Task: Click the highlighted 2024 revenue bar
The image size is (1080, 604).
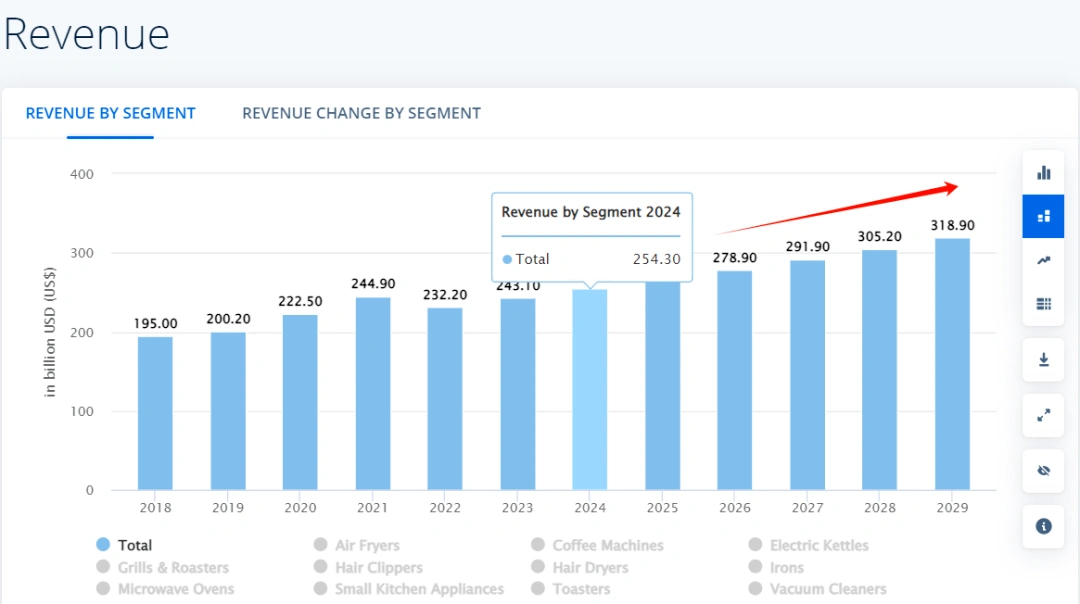Action: tap(590, 390)
